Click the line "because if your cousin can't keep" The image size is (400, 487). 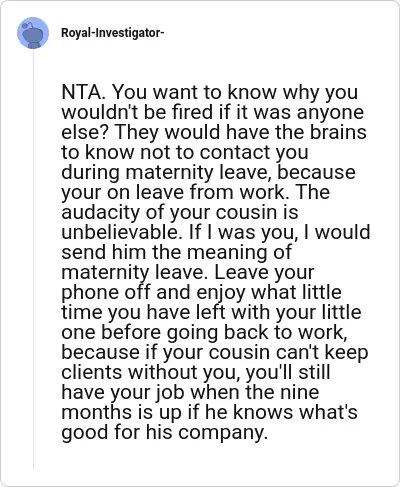[x=215, y=352]
